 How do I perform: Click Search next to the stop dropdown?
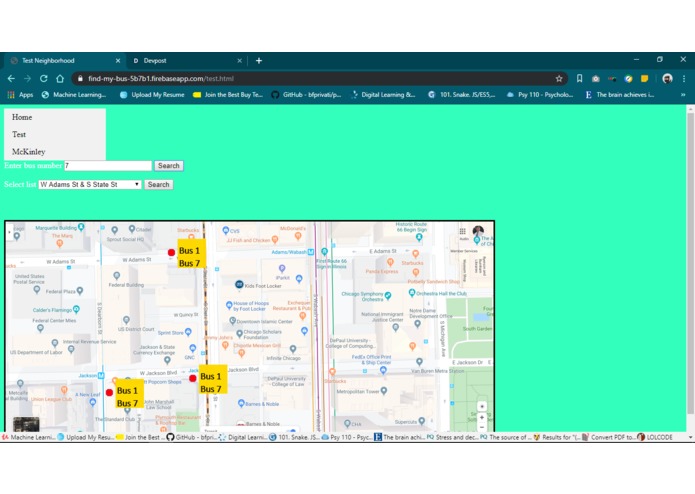pos(158,184)
